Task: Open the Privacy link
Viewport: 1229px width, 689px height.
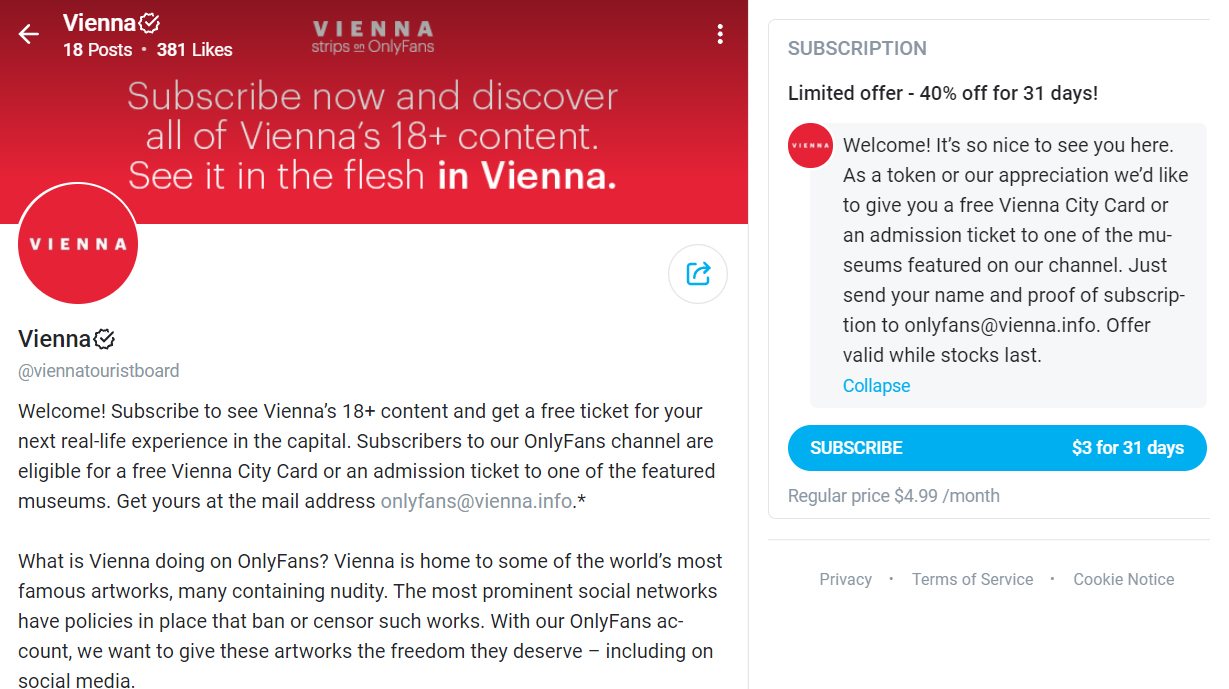Action: (x=845, y=579)
